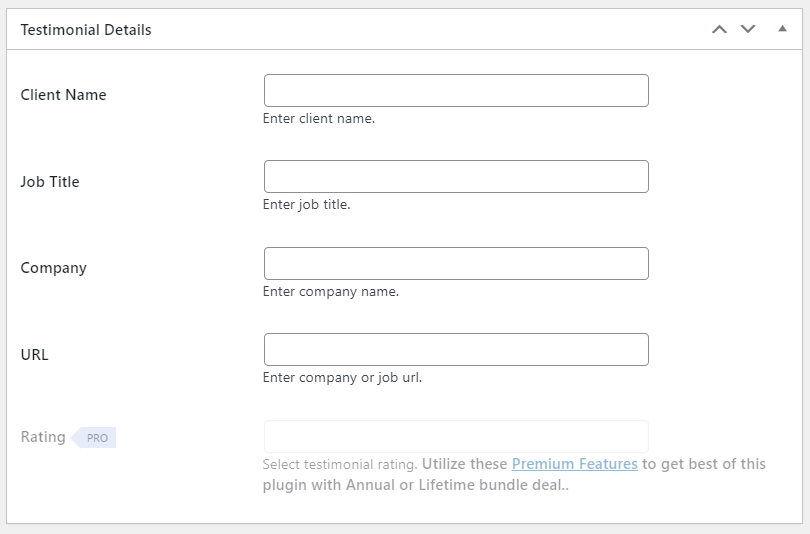
Task: Click the Client Name label
Action: (x=64, y=95)
